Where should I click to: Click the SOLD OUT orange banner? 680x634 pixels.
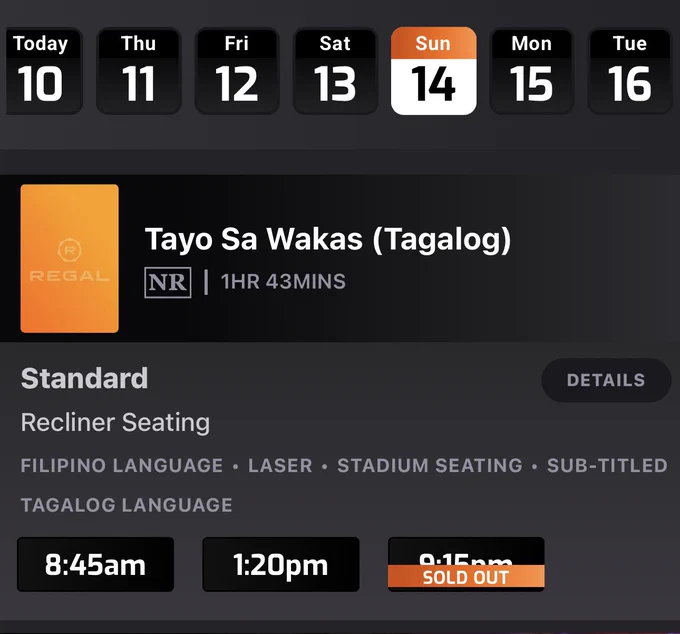point(466,577)
